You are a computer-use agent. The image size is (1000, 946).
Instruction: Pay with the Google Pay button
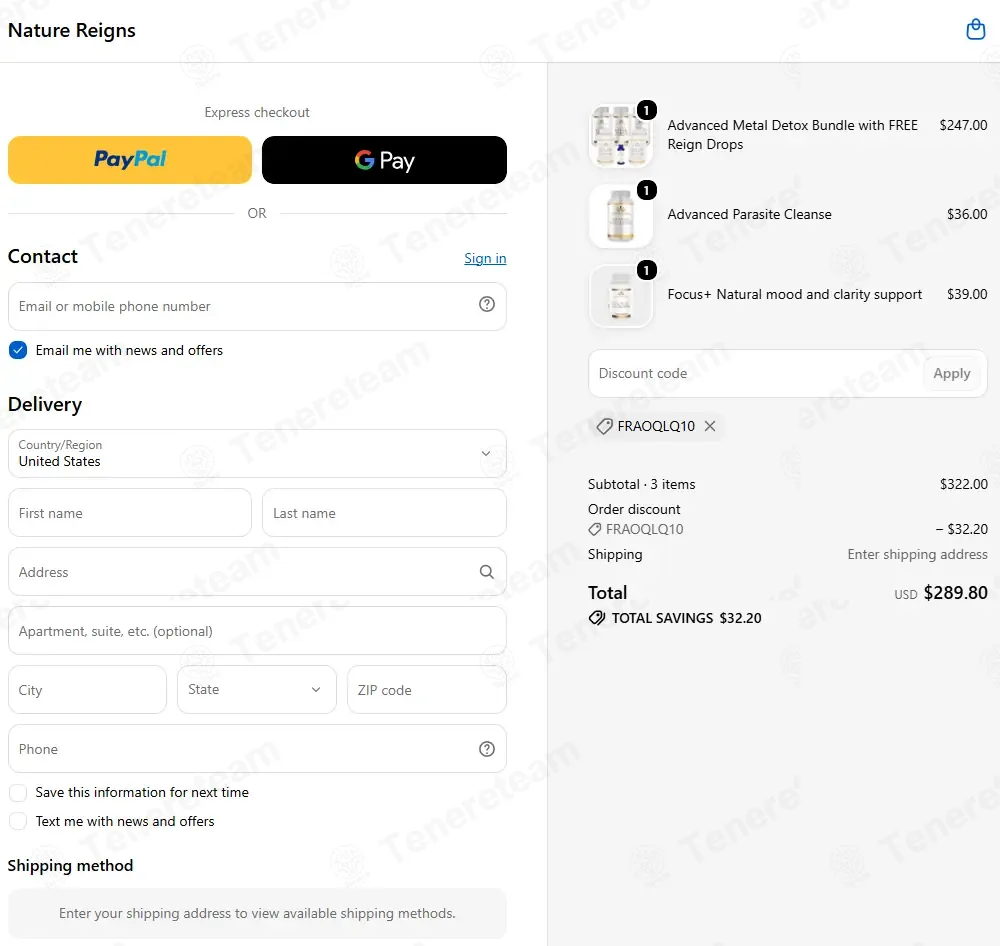point(385,160)
